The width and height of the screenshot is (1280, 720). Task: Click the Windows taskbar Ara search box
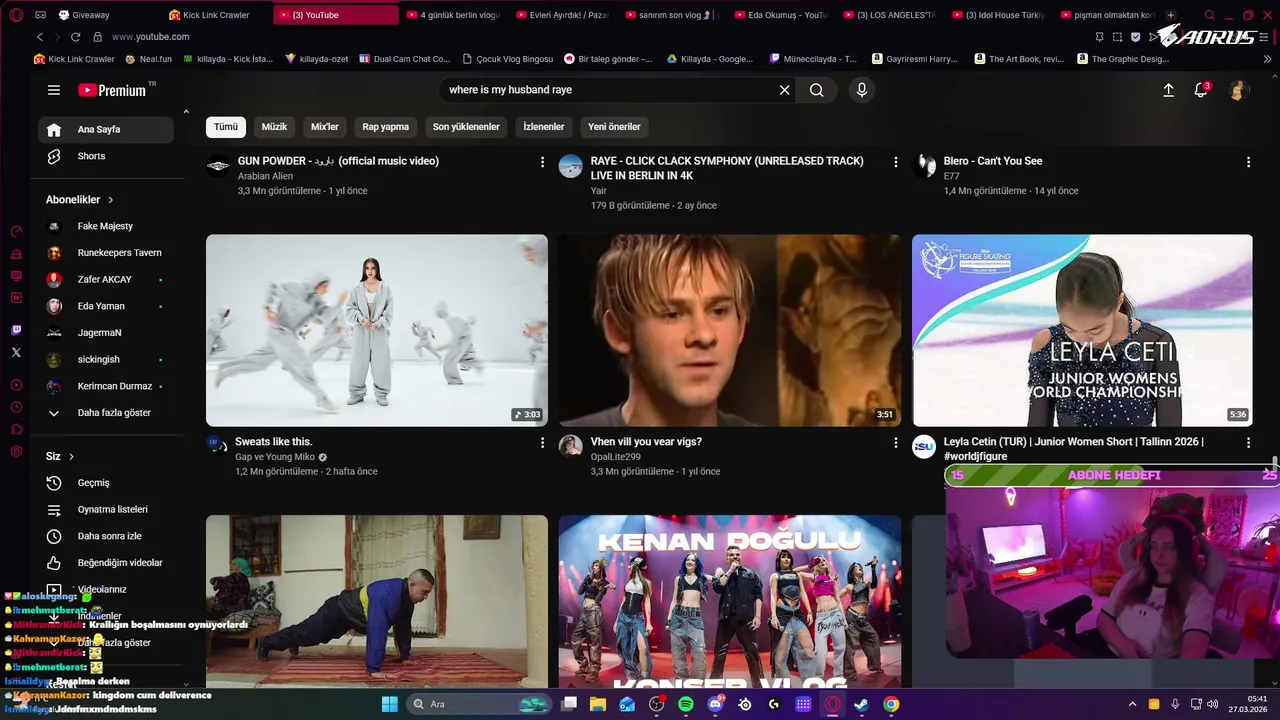[x=480, y=704]
